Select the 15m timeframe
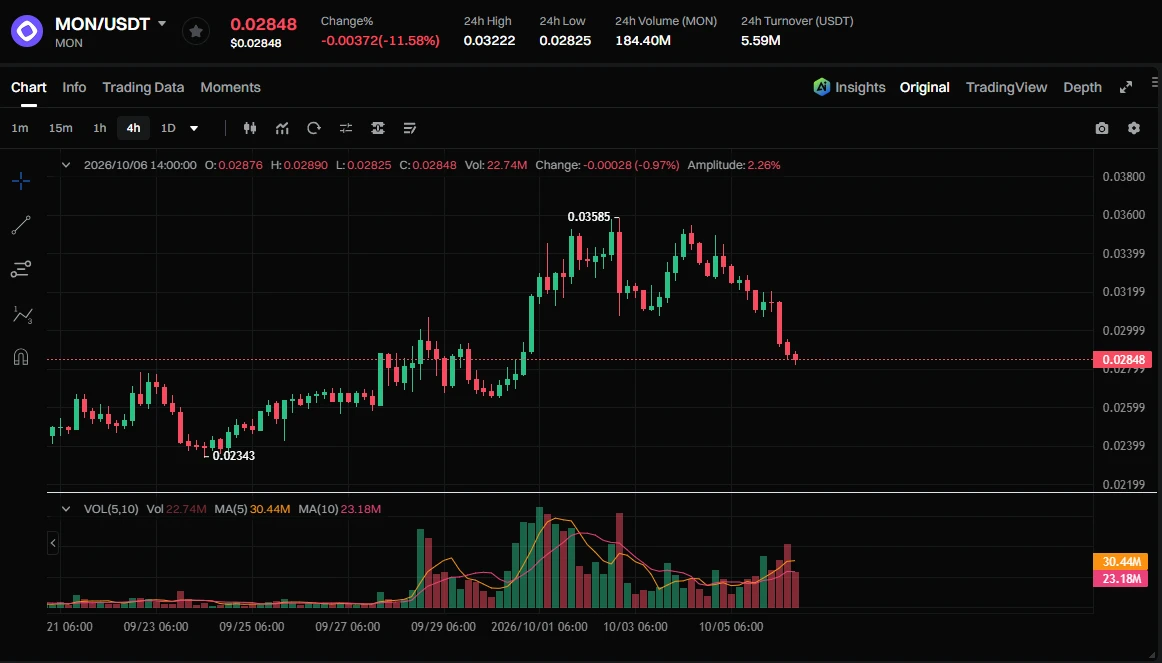The height and width of the screenshot is (663, 1162). click(x=61, y=128)
